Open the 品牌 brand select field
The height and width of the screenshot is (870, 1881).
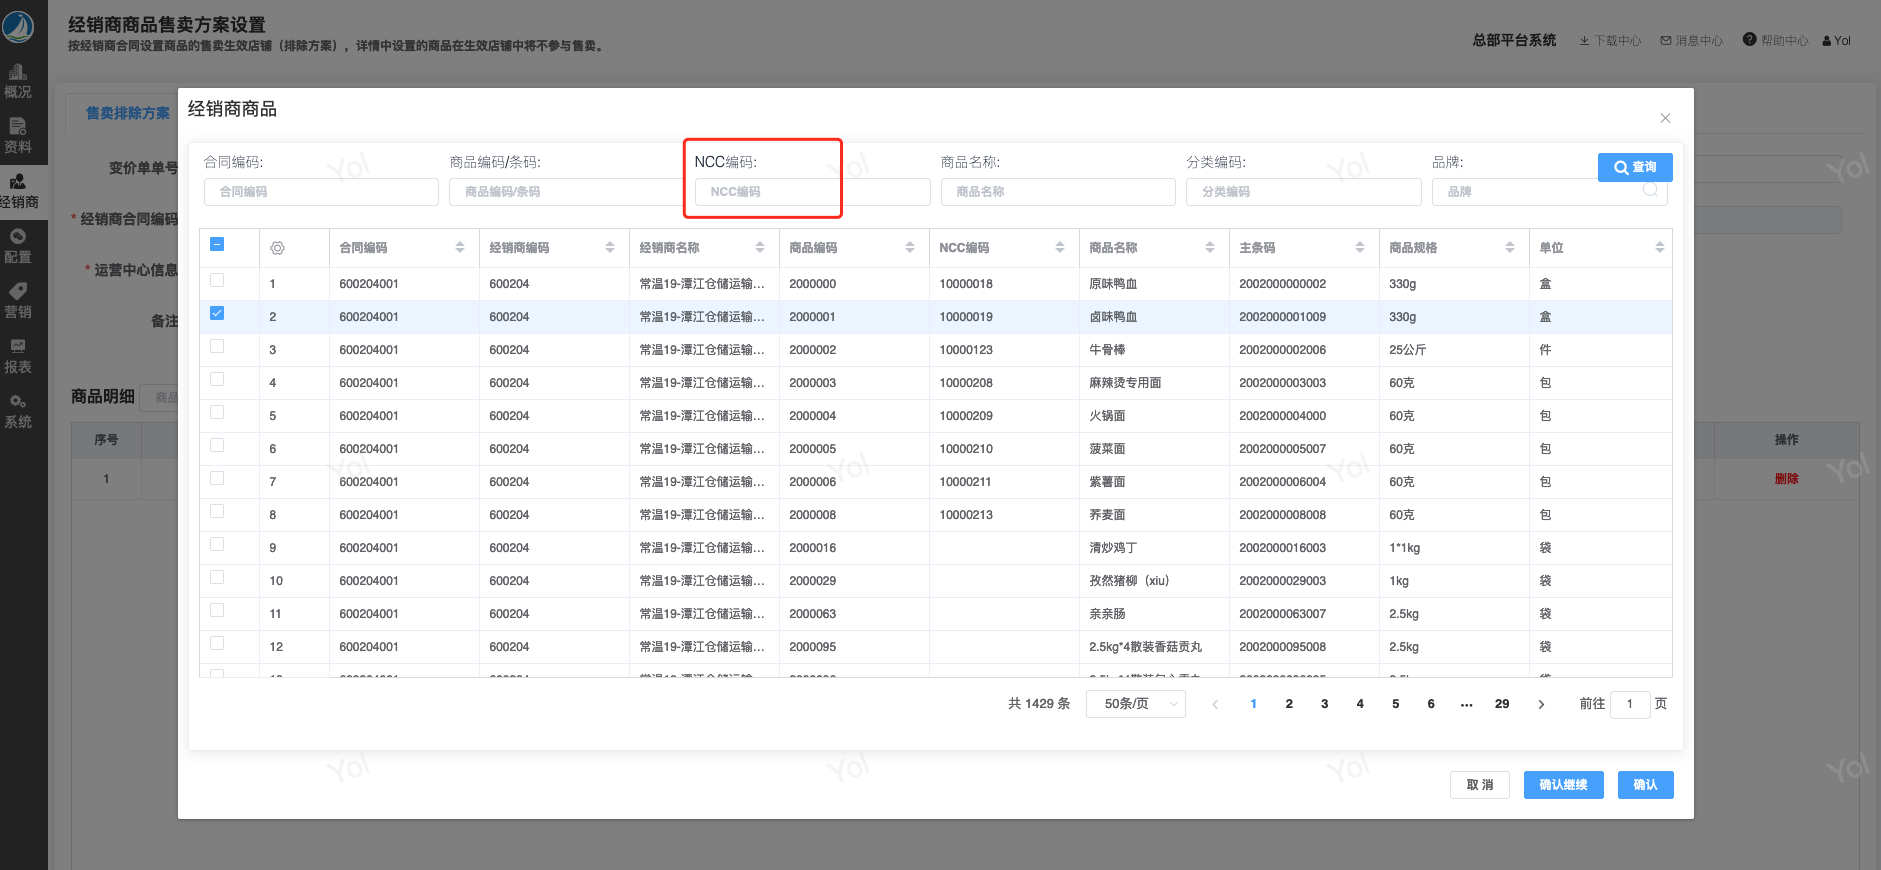tap(1548, 192)
